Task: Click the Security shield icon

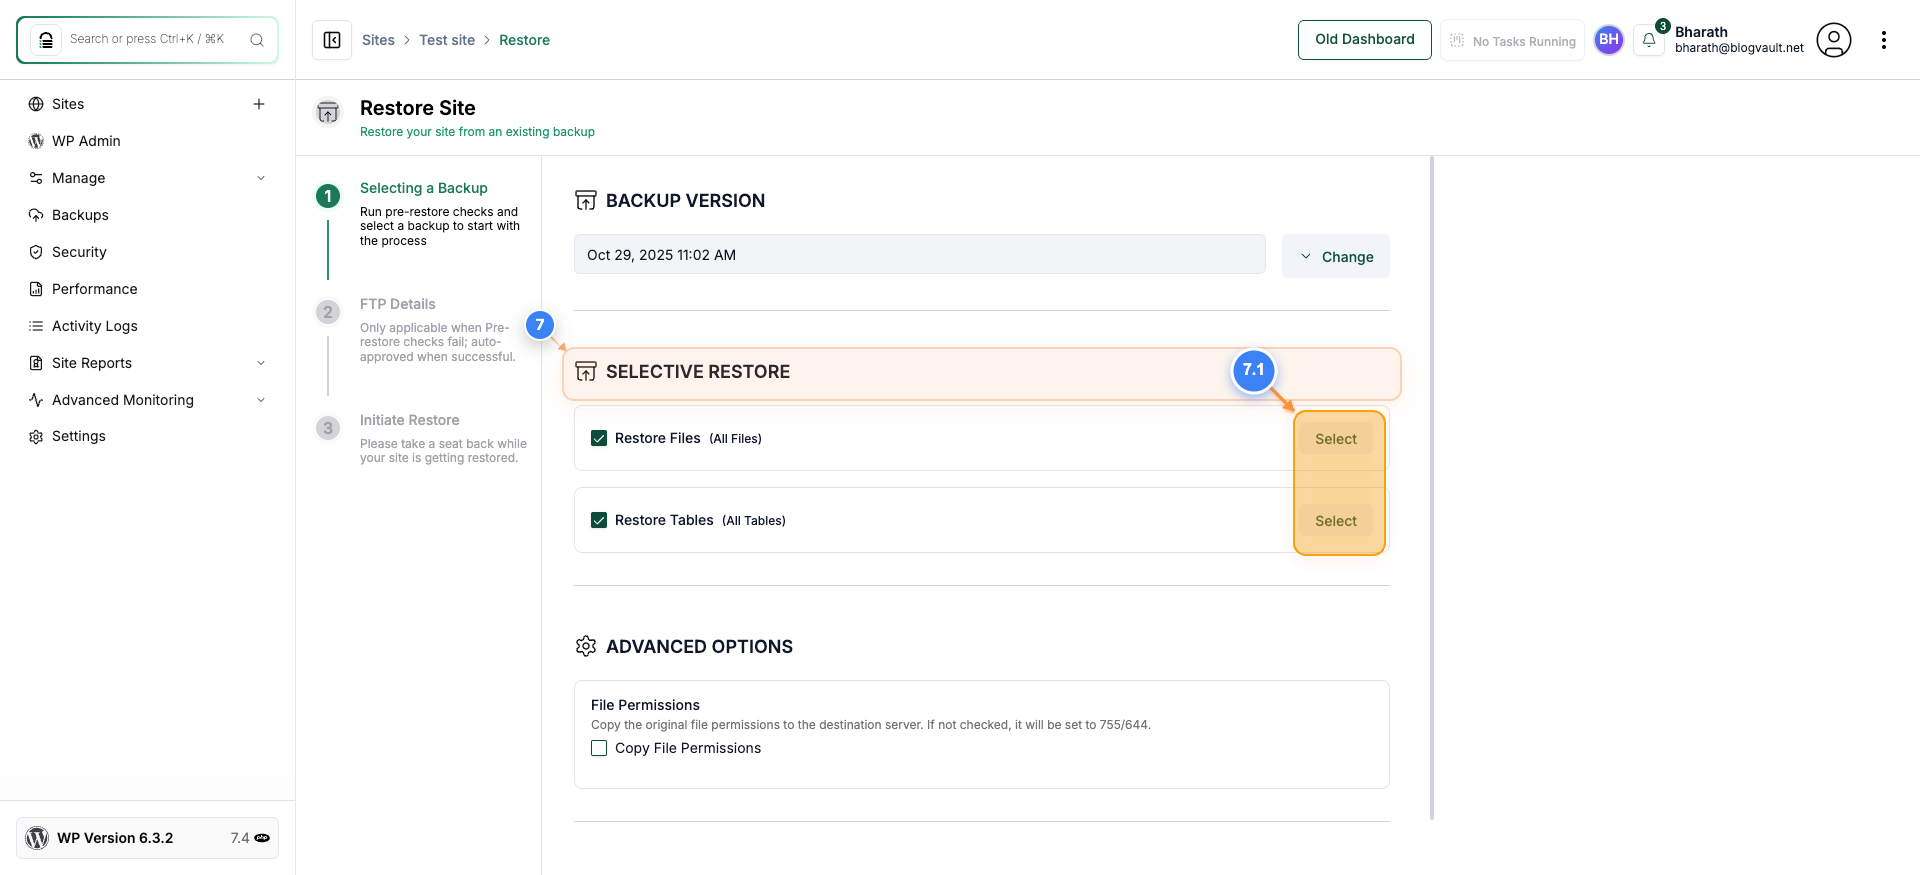Action: (36, 252)
